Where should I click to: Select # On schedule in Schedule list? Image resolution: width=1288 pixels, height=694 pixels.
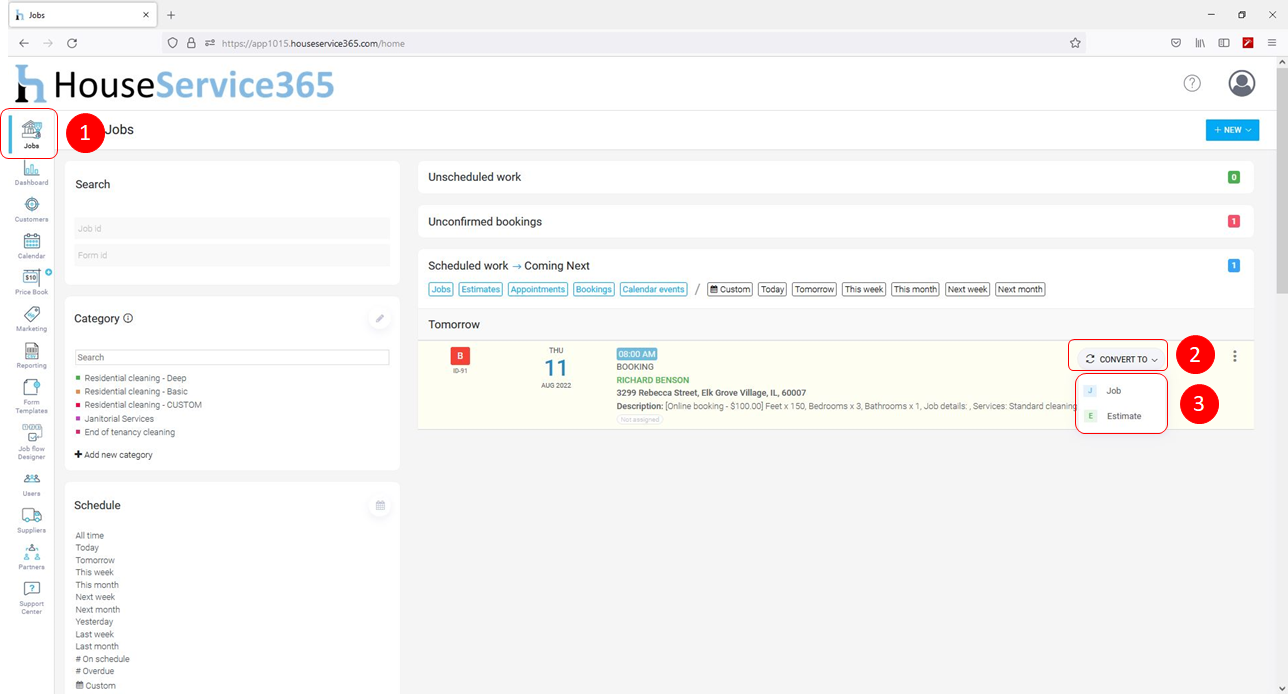(103, 659)
